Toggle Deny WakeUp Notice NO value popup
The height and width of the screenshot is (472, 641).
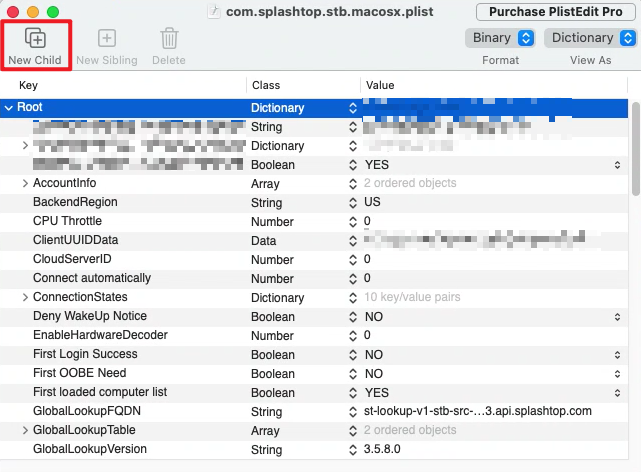617,317
